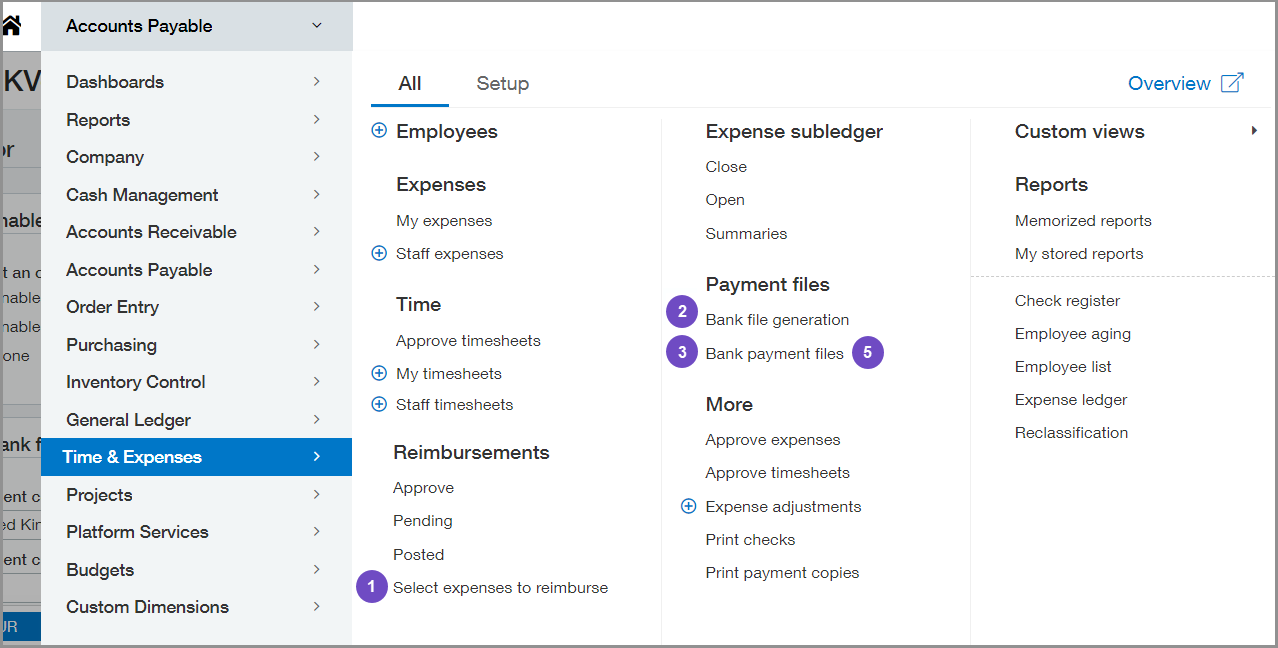The height and width of the screenshot is (648, 1278).
Task: Expand the Cash Management menu chevron
Action: click(316, 194)
